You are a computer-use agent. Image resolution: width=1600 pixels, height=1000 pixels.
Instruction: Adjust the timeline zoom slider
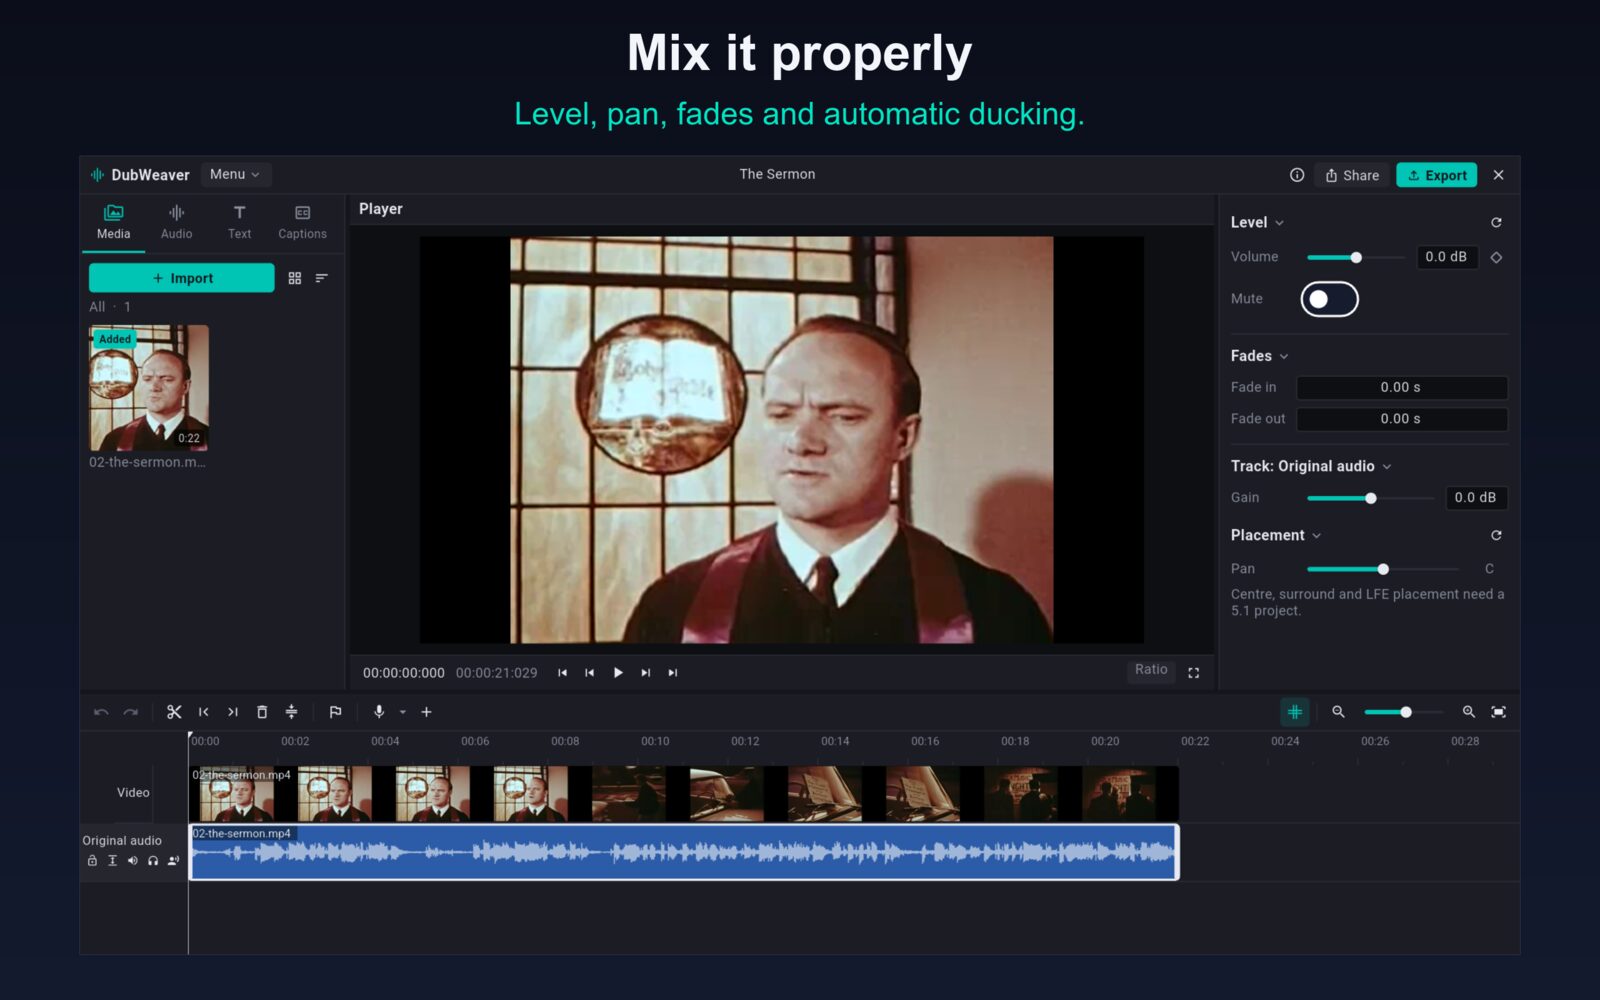(x=1403, y=712)
